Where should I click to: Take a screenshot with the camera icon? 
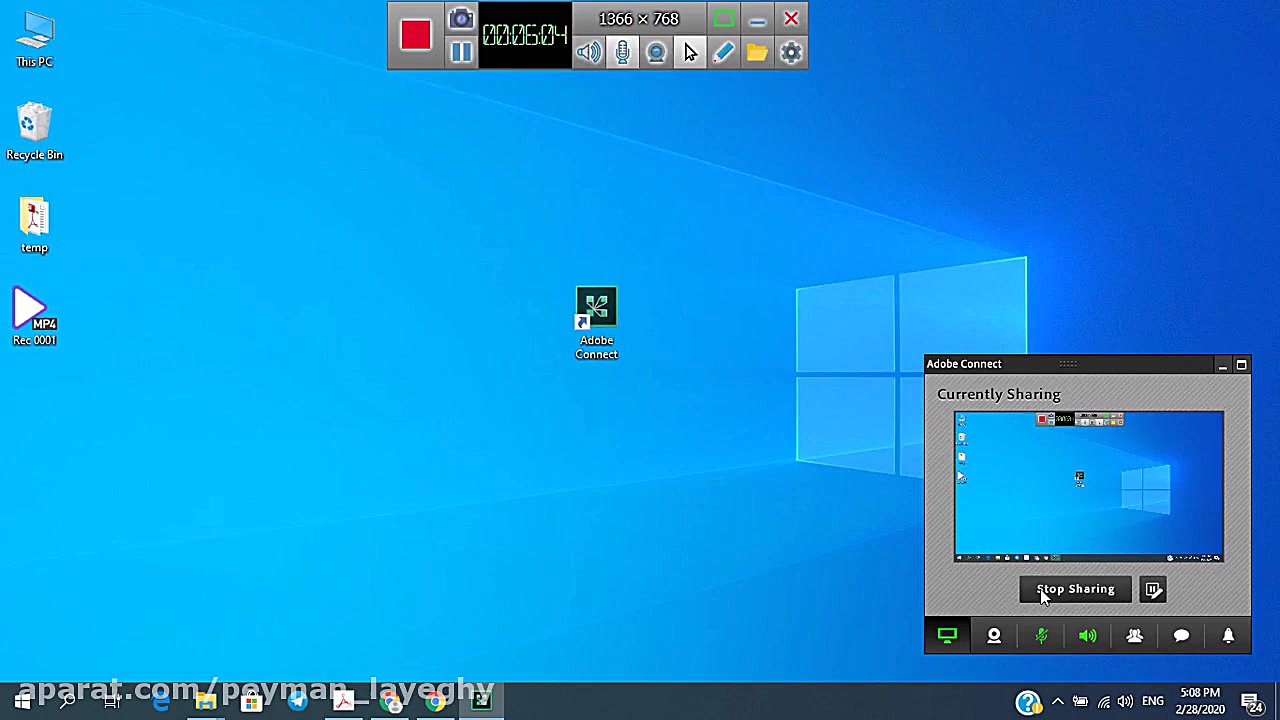coord(461,19)
